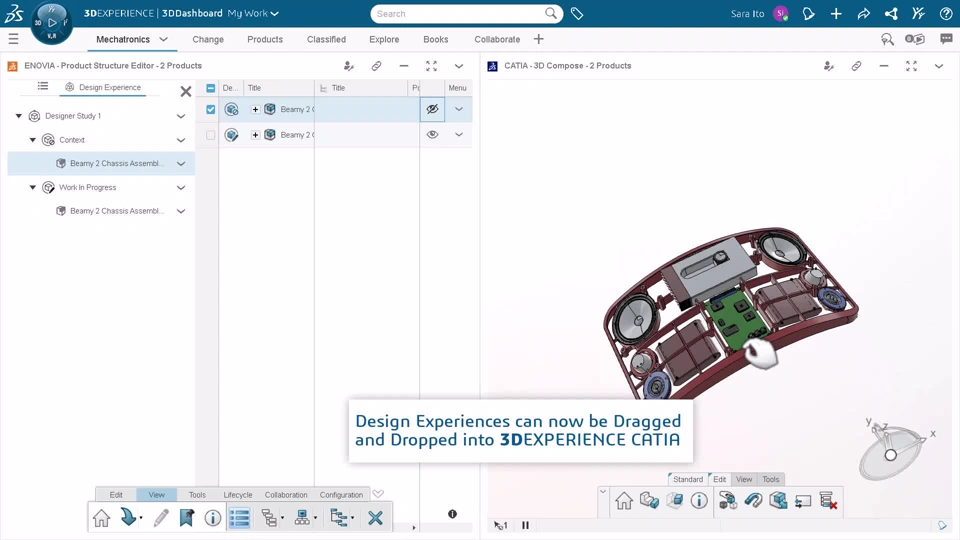Collapse the Designer Study 1 tree node
This screenshot has width=960, height=540.
19,116
